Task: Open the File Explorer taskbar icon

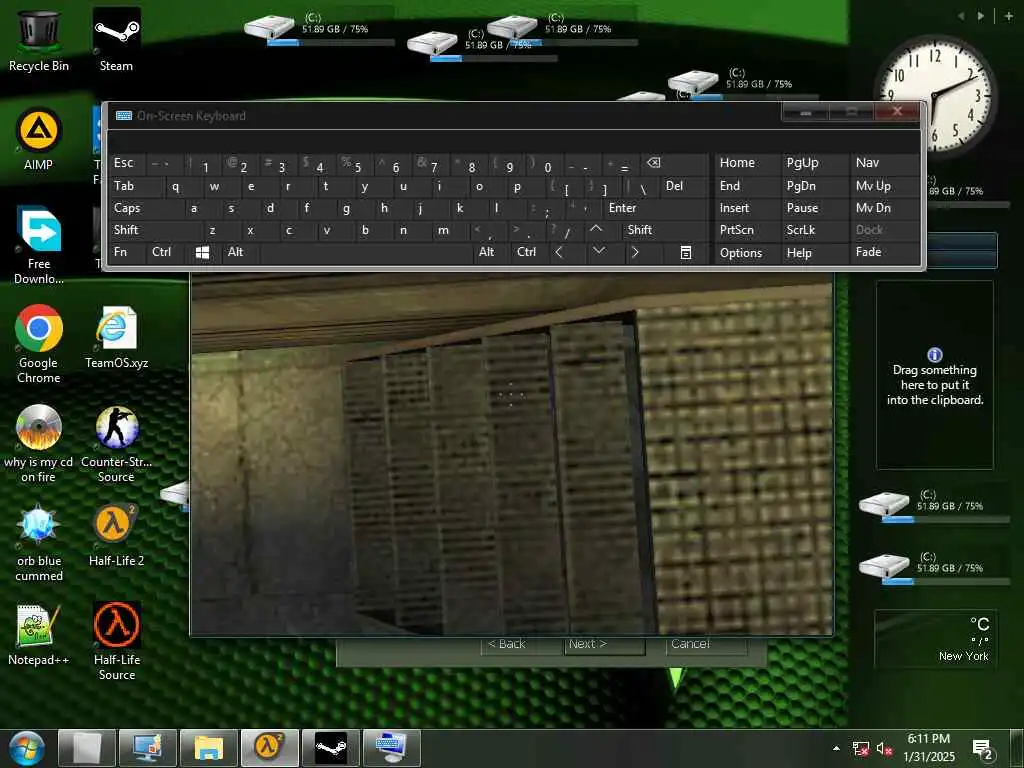Action: (x=209, y=748)
